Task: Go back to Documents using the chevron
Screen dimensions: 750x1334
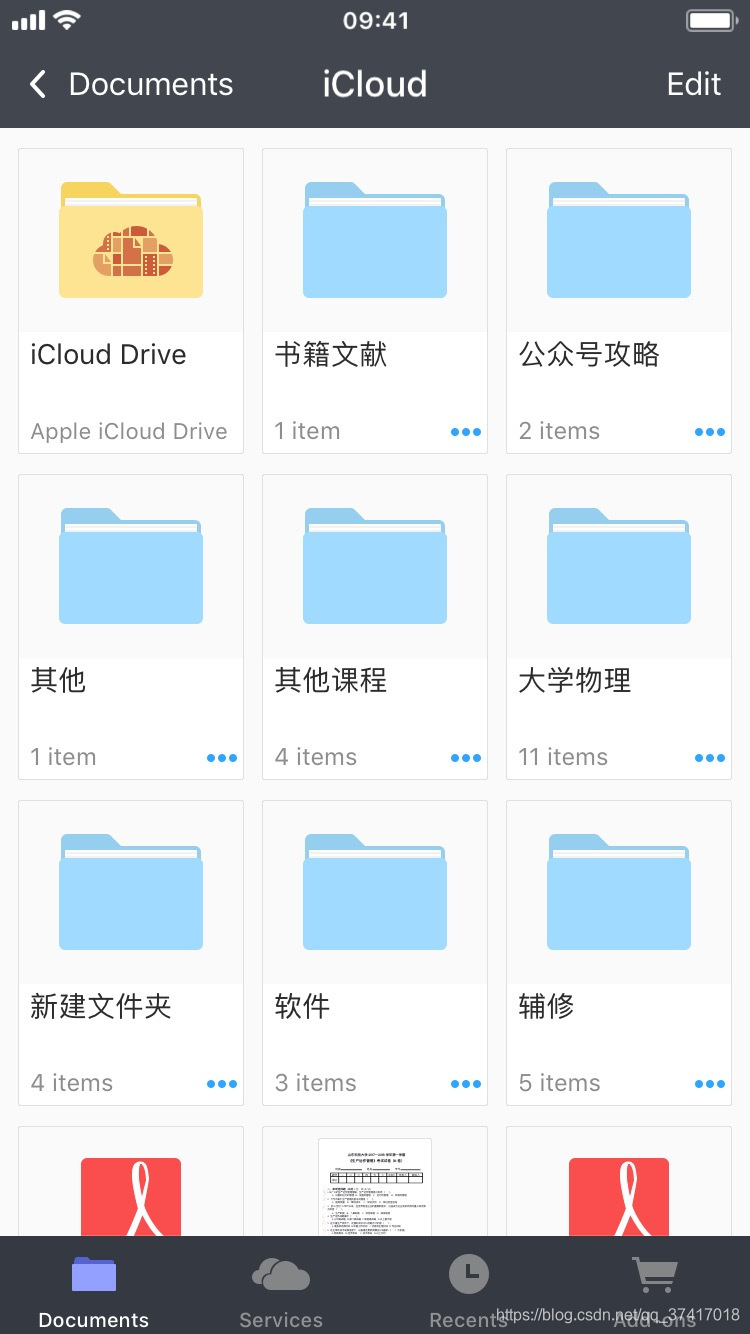Action: 38,84
